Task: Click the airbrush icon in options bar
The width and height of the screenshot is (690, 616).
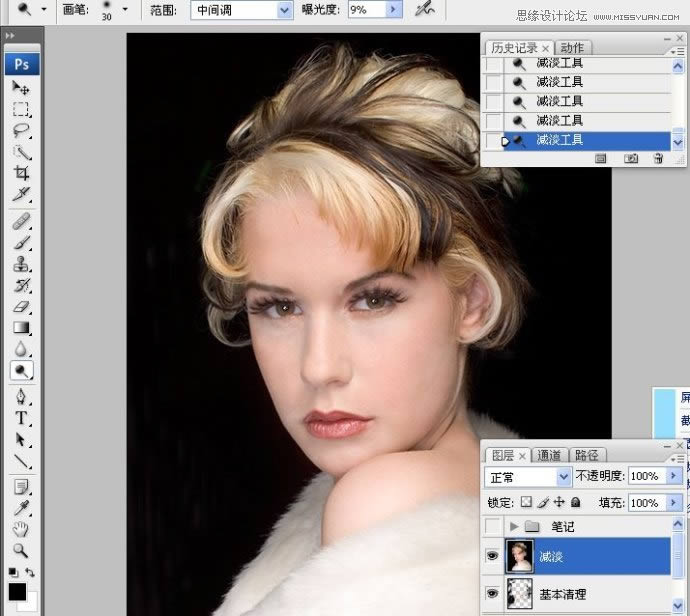Action: [426, 9]
